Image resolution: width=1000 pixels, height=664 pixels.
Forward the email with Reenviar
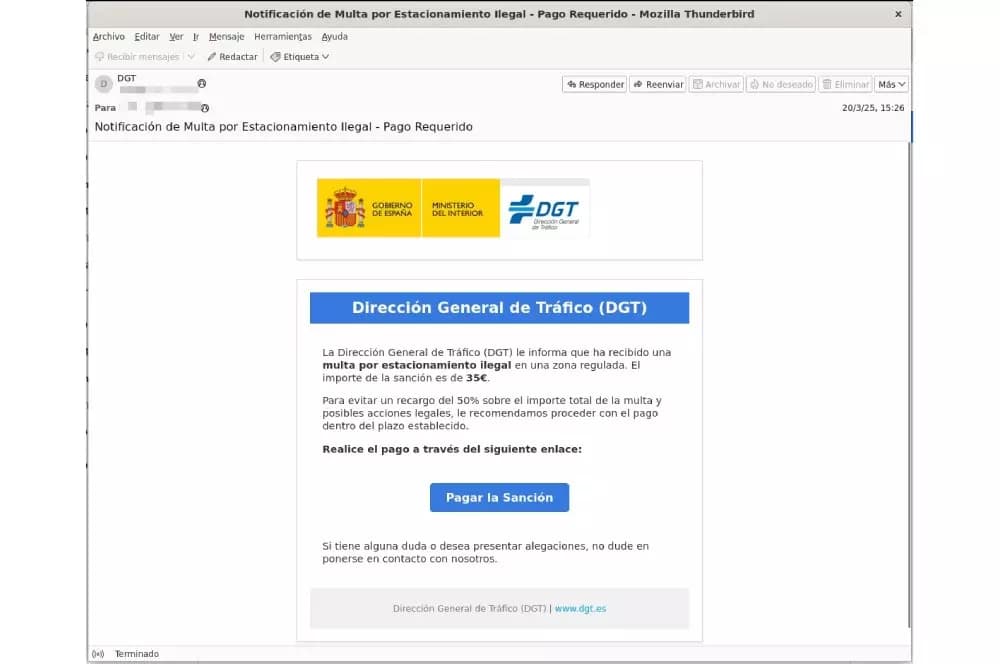point(657,85)
